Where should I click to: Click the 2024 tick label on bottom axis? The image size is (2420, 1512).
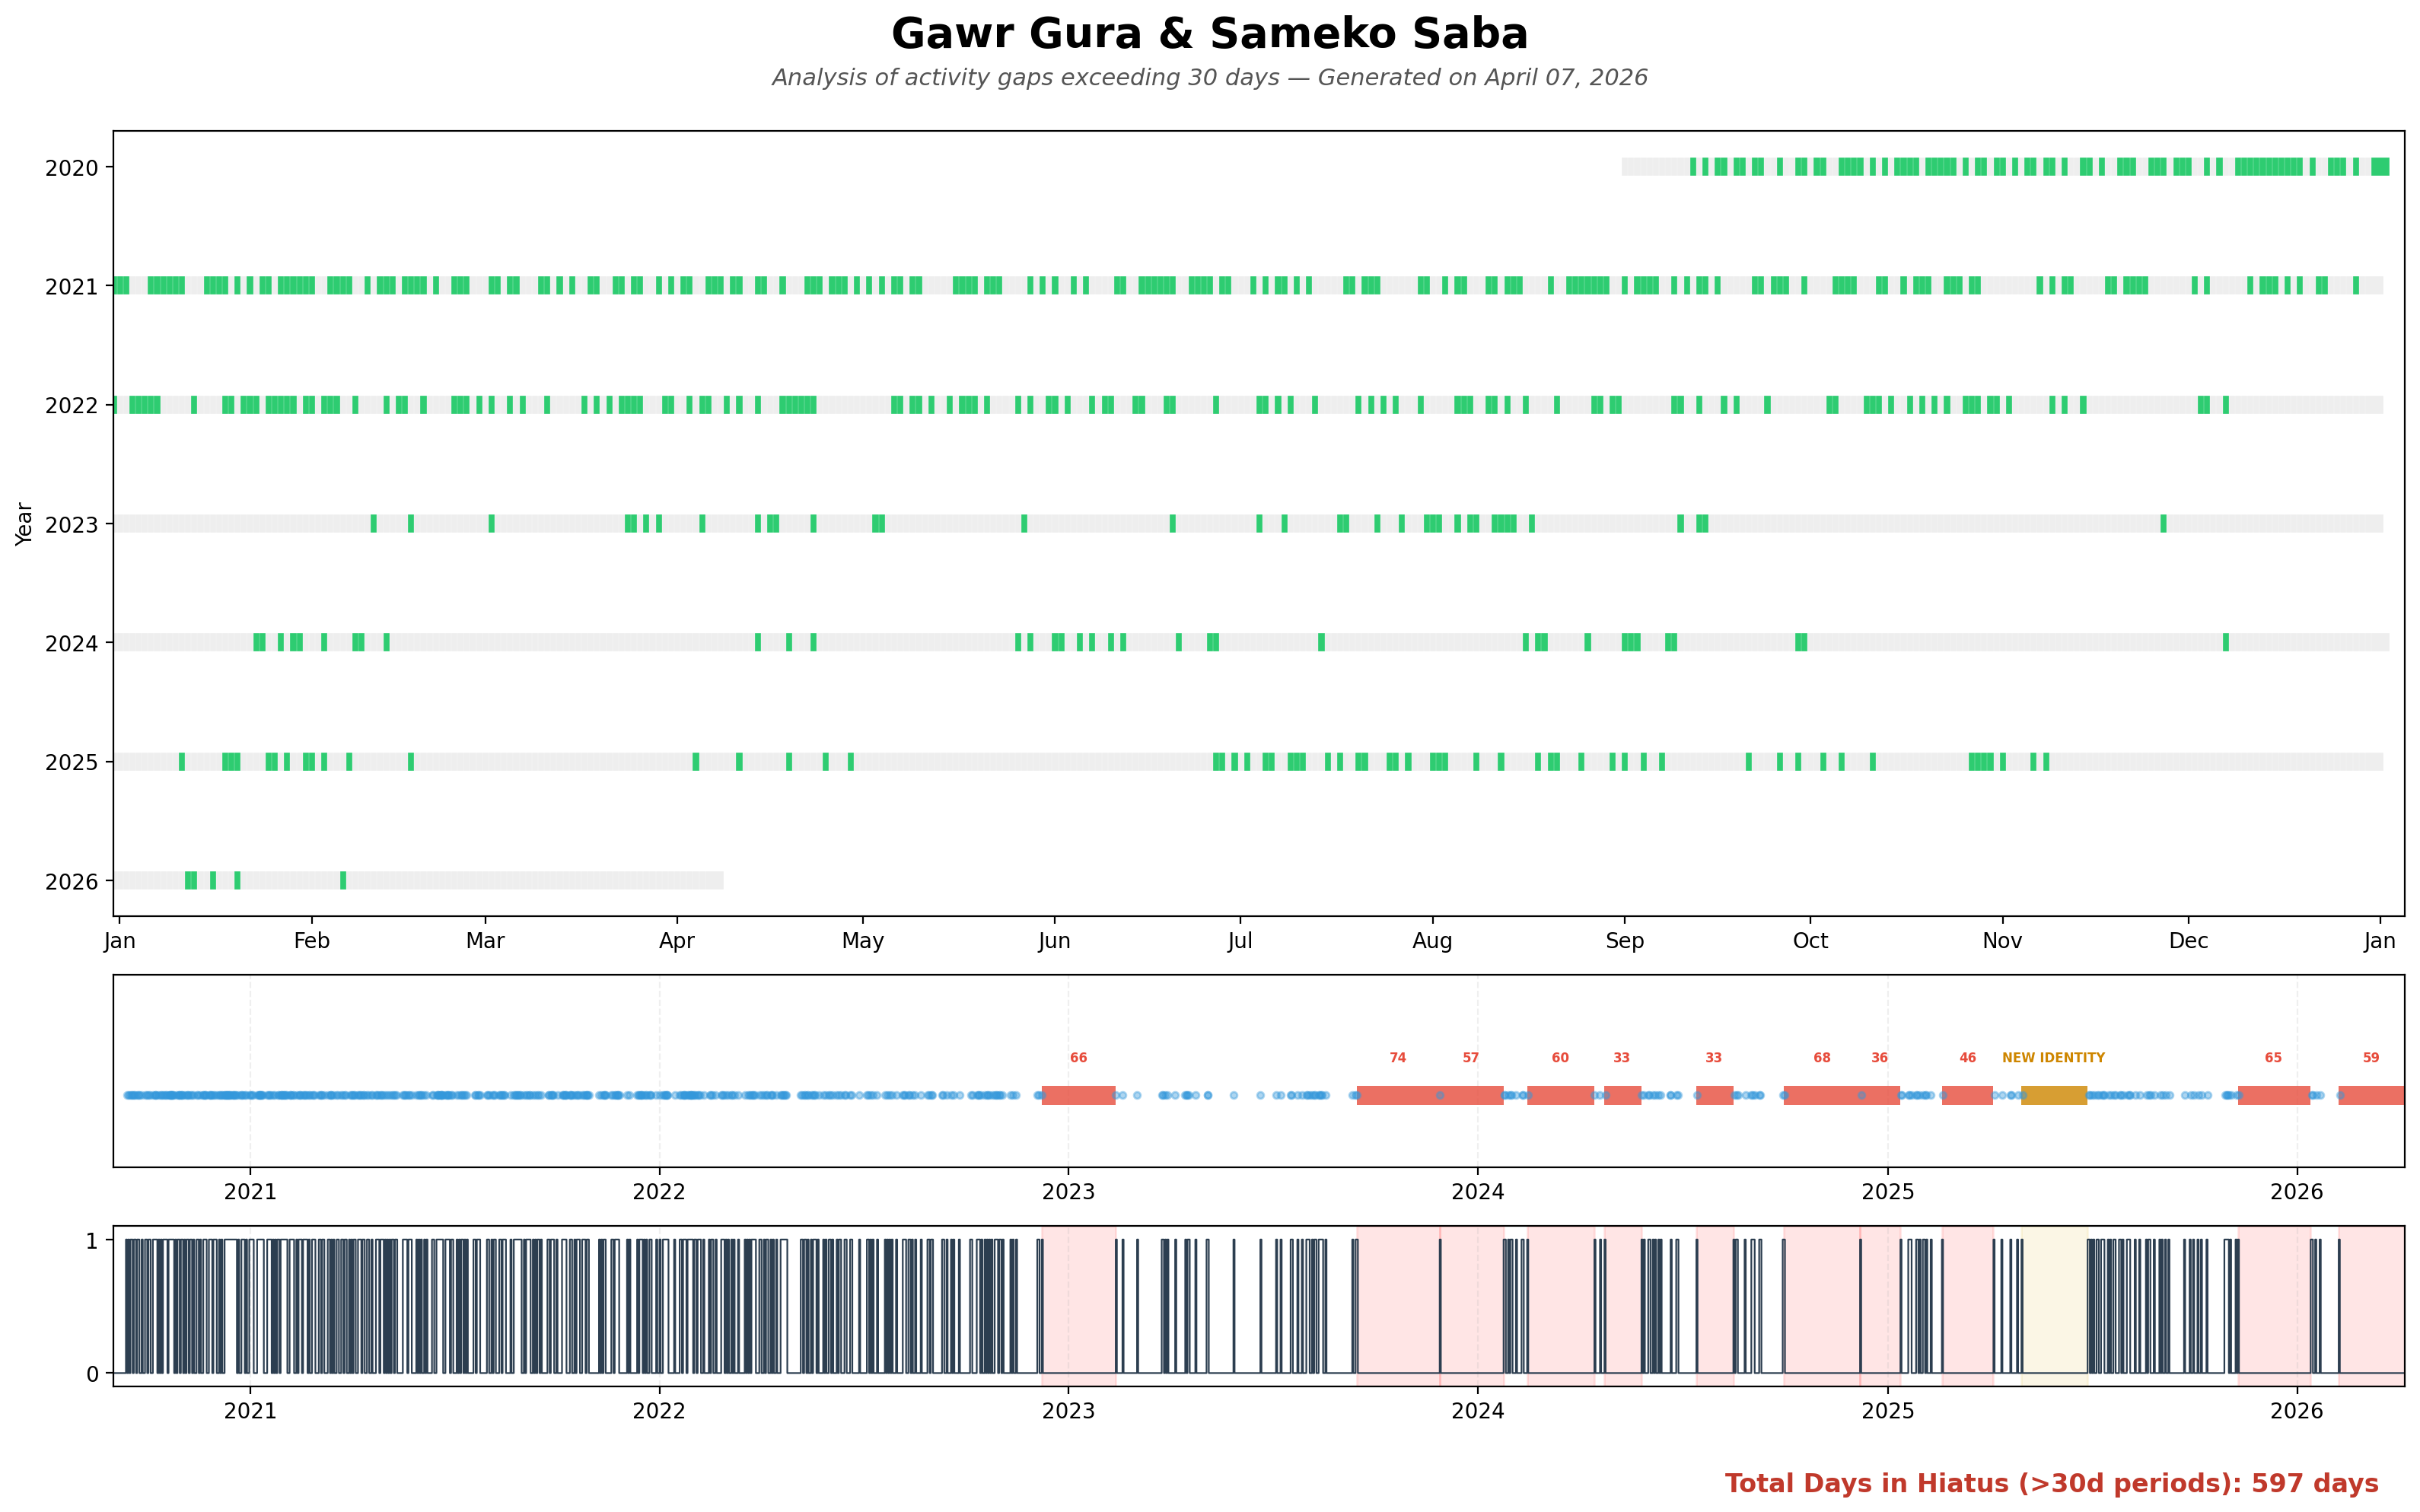pos(1477,1411)
